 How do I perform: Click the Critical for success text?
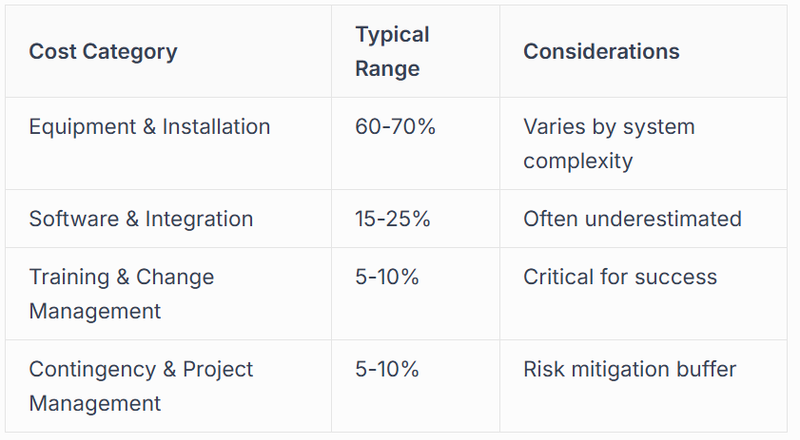620,277
